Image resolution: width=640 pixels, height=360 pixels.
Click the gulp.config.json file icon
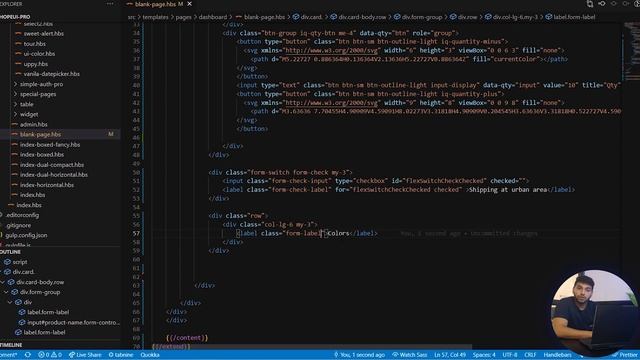(x=2, y=235)
